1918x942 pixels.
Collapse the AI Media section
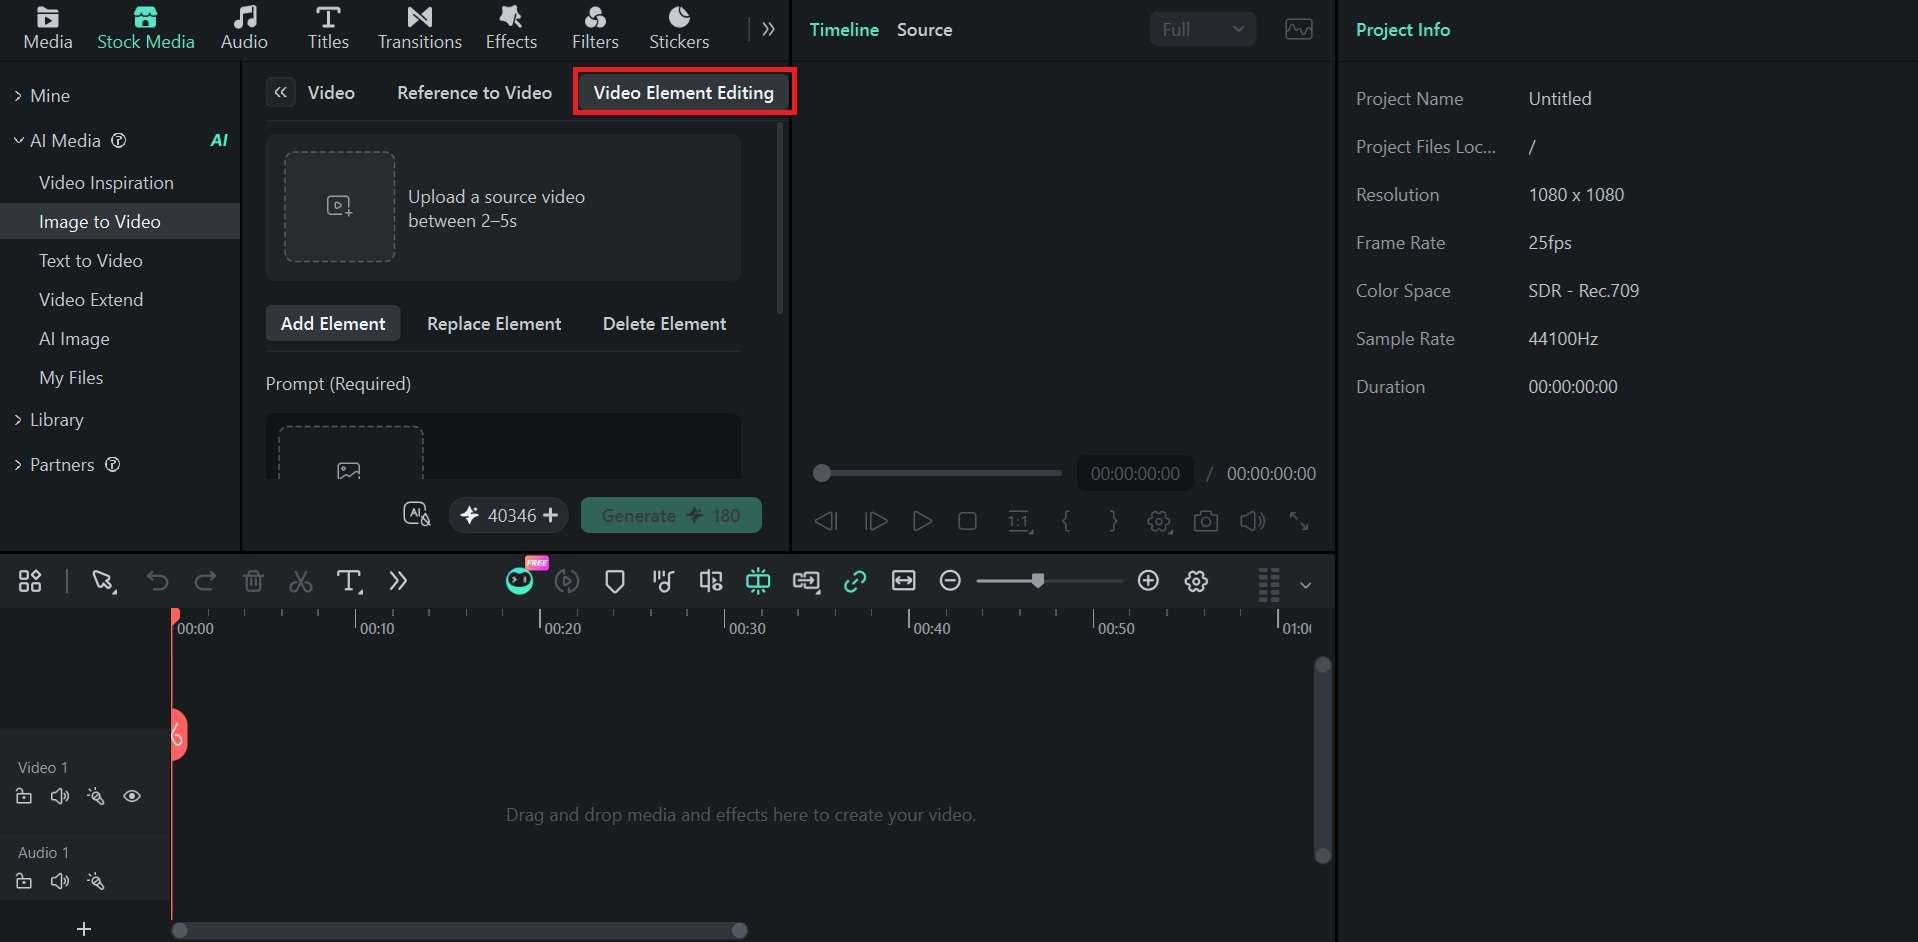(x=19, y=141)
